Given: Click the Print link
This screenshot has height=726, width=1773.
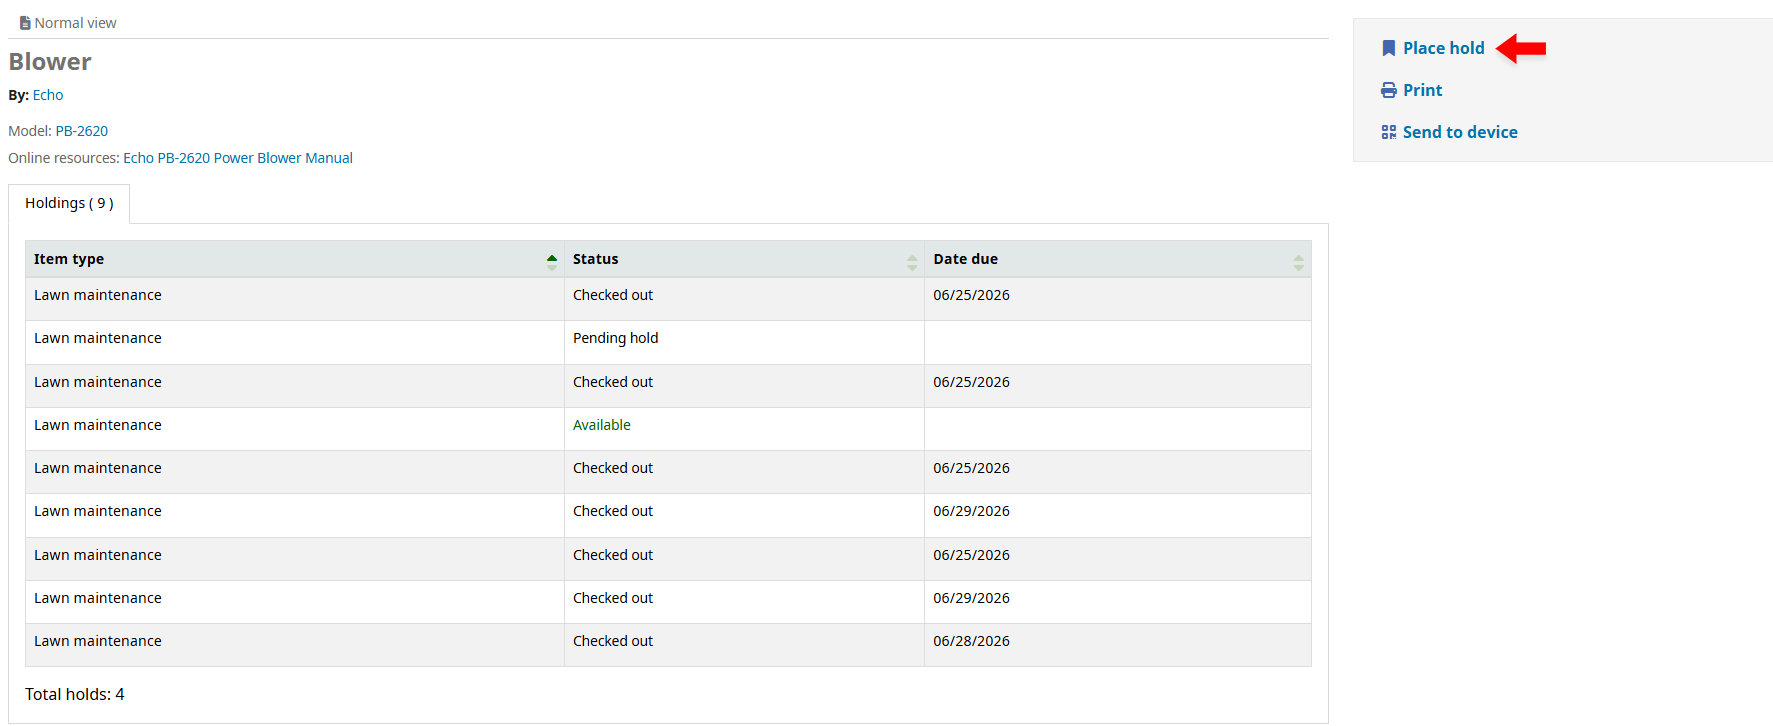Looking at the screenshot, I should pyautogui.click(x=1422, y=90).
